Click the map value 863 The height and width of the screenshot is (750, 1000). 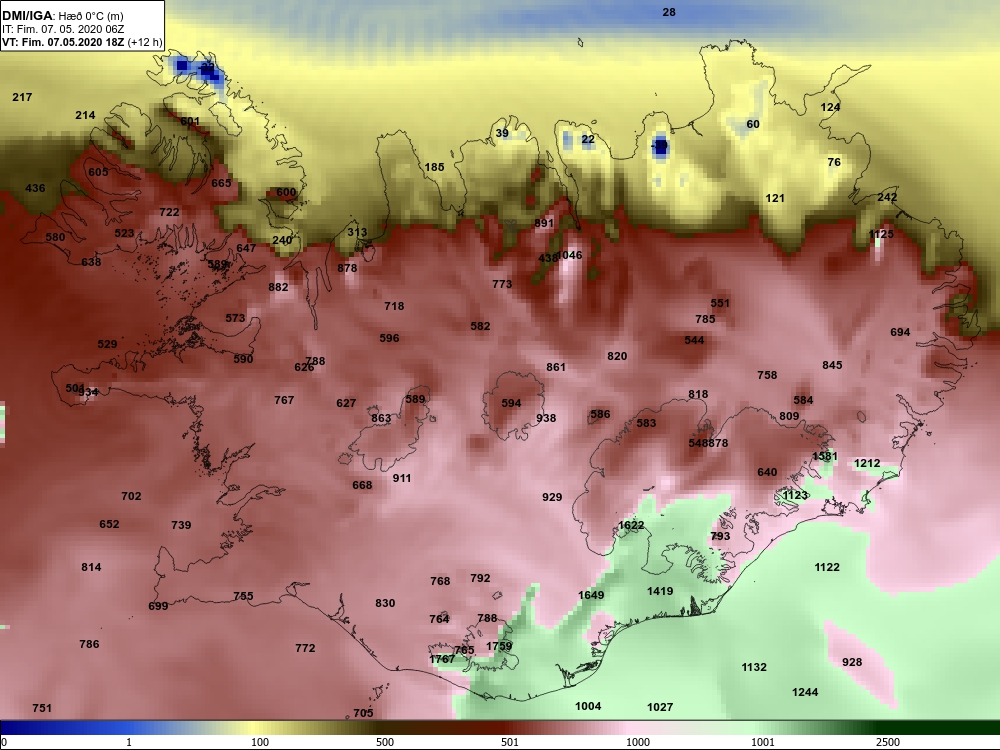pos(381,419)
